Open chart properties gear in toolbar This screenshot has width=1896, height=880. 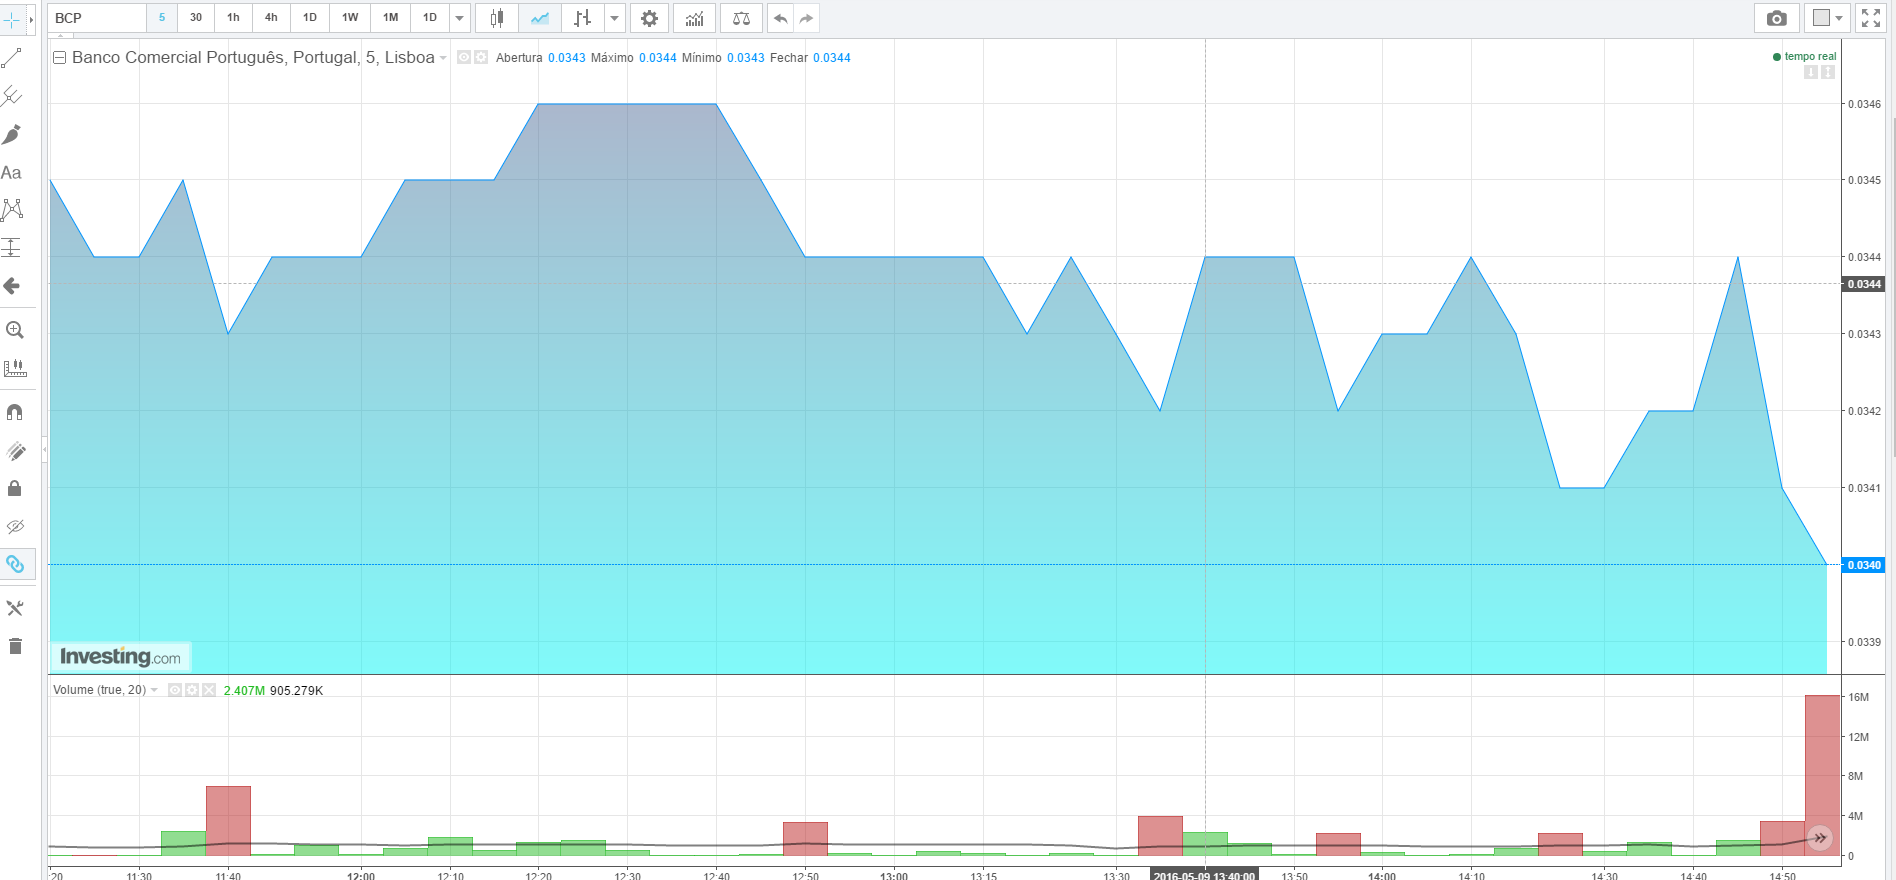(x=649, y=18)
